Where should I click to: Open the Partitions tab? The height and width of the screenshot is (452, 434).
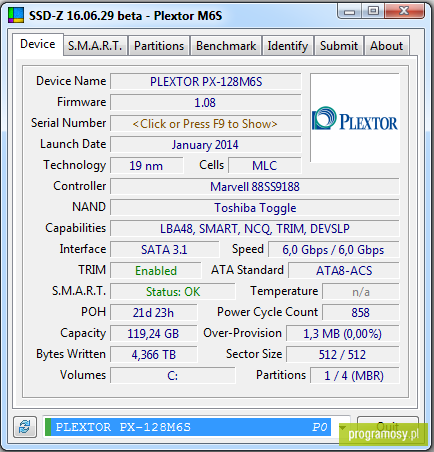[x=159, y=46]
